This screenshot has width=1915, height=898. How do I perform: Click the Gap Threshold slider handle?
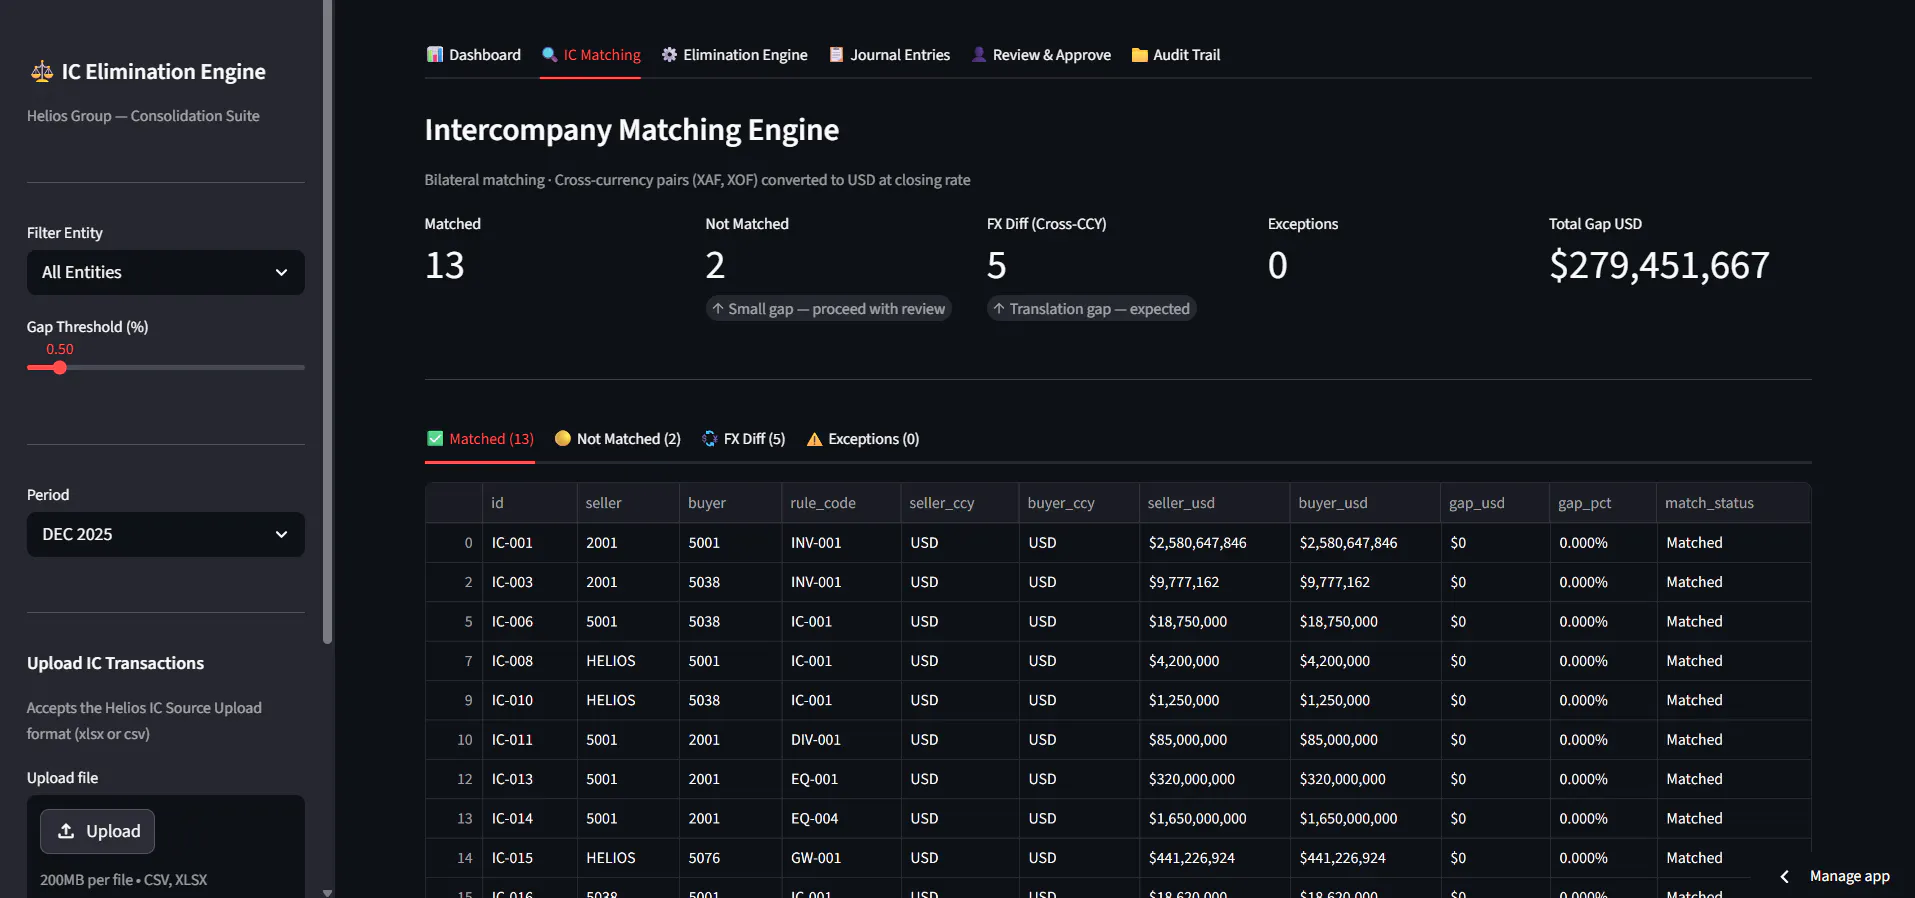click(60, 367)
